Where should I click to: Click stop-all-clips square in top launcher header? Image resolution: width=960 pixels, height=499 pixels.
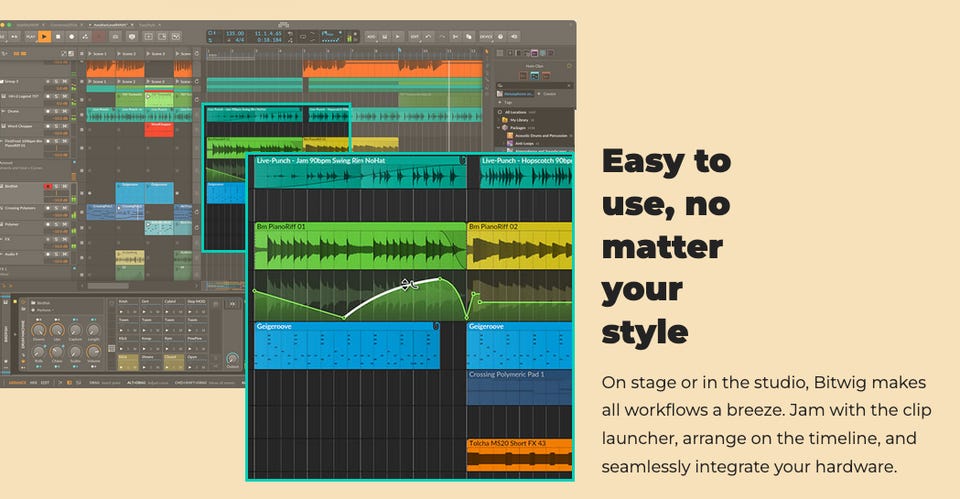(81, 54)
